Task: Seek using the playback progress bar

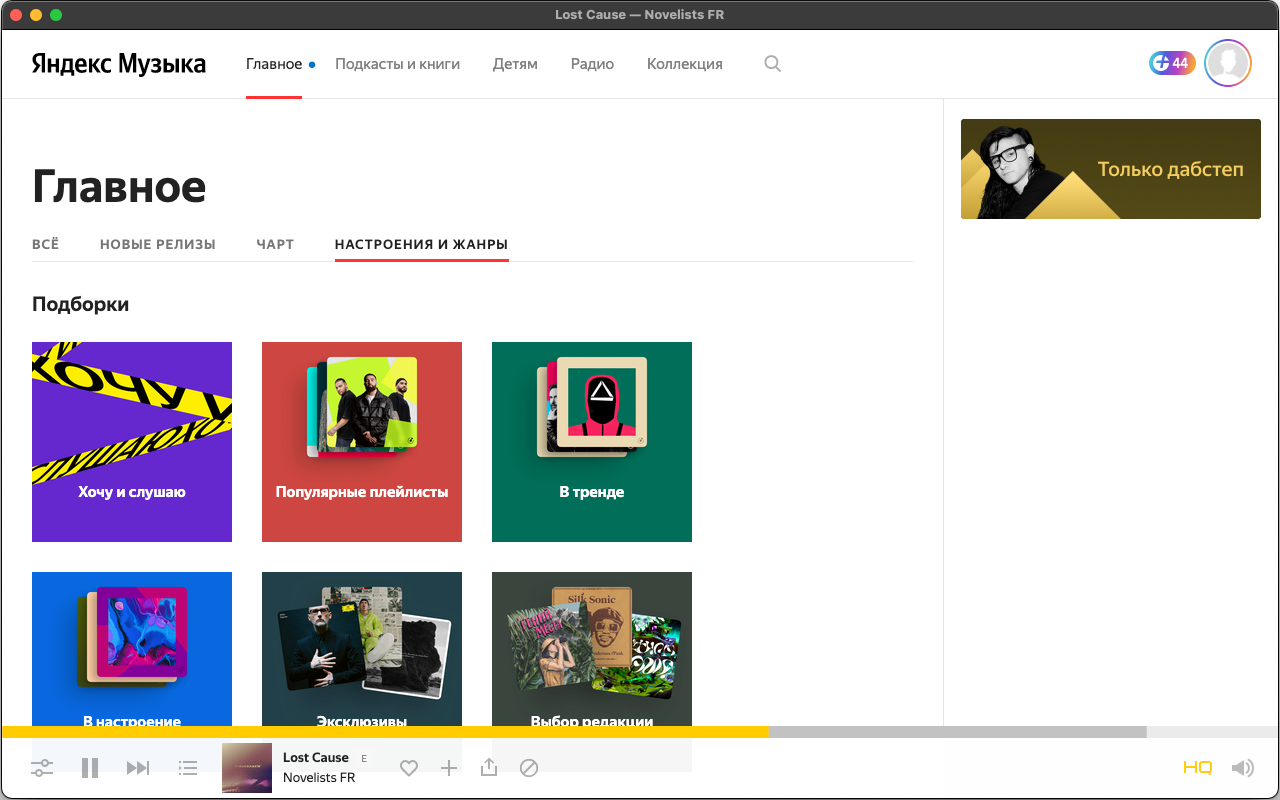Action: 640,731
